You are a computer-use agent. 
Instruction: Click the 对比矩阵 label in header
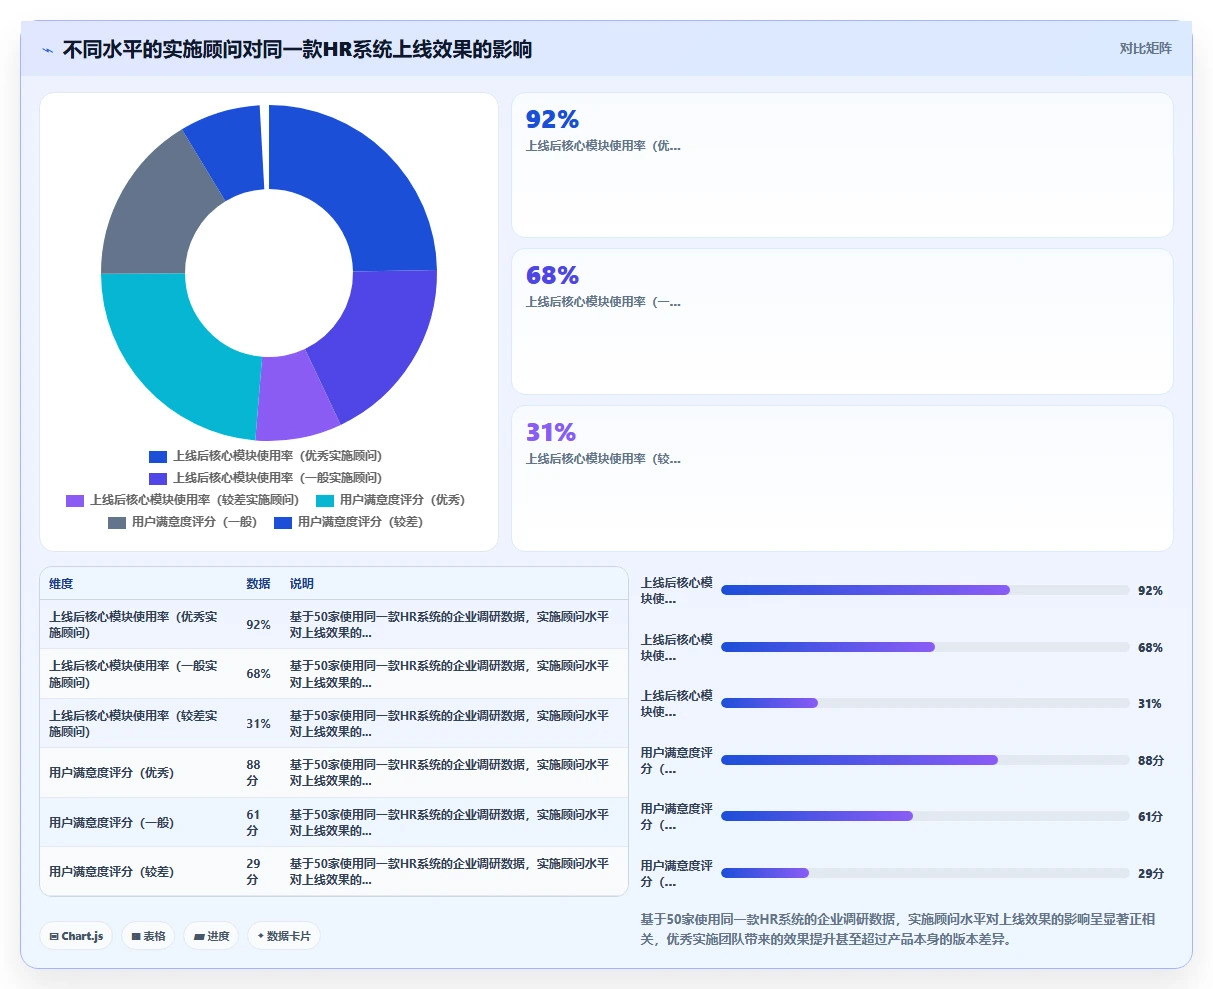[x=1145, y=48]
